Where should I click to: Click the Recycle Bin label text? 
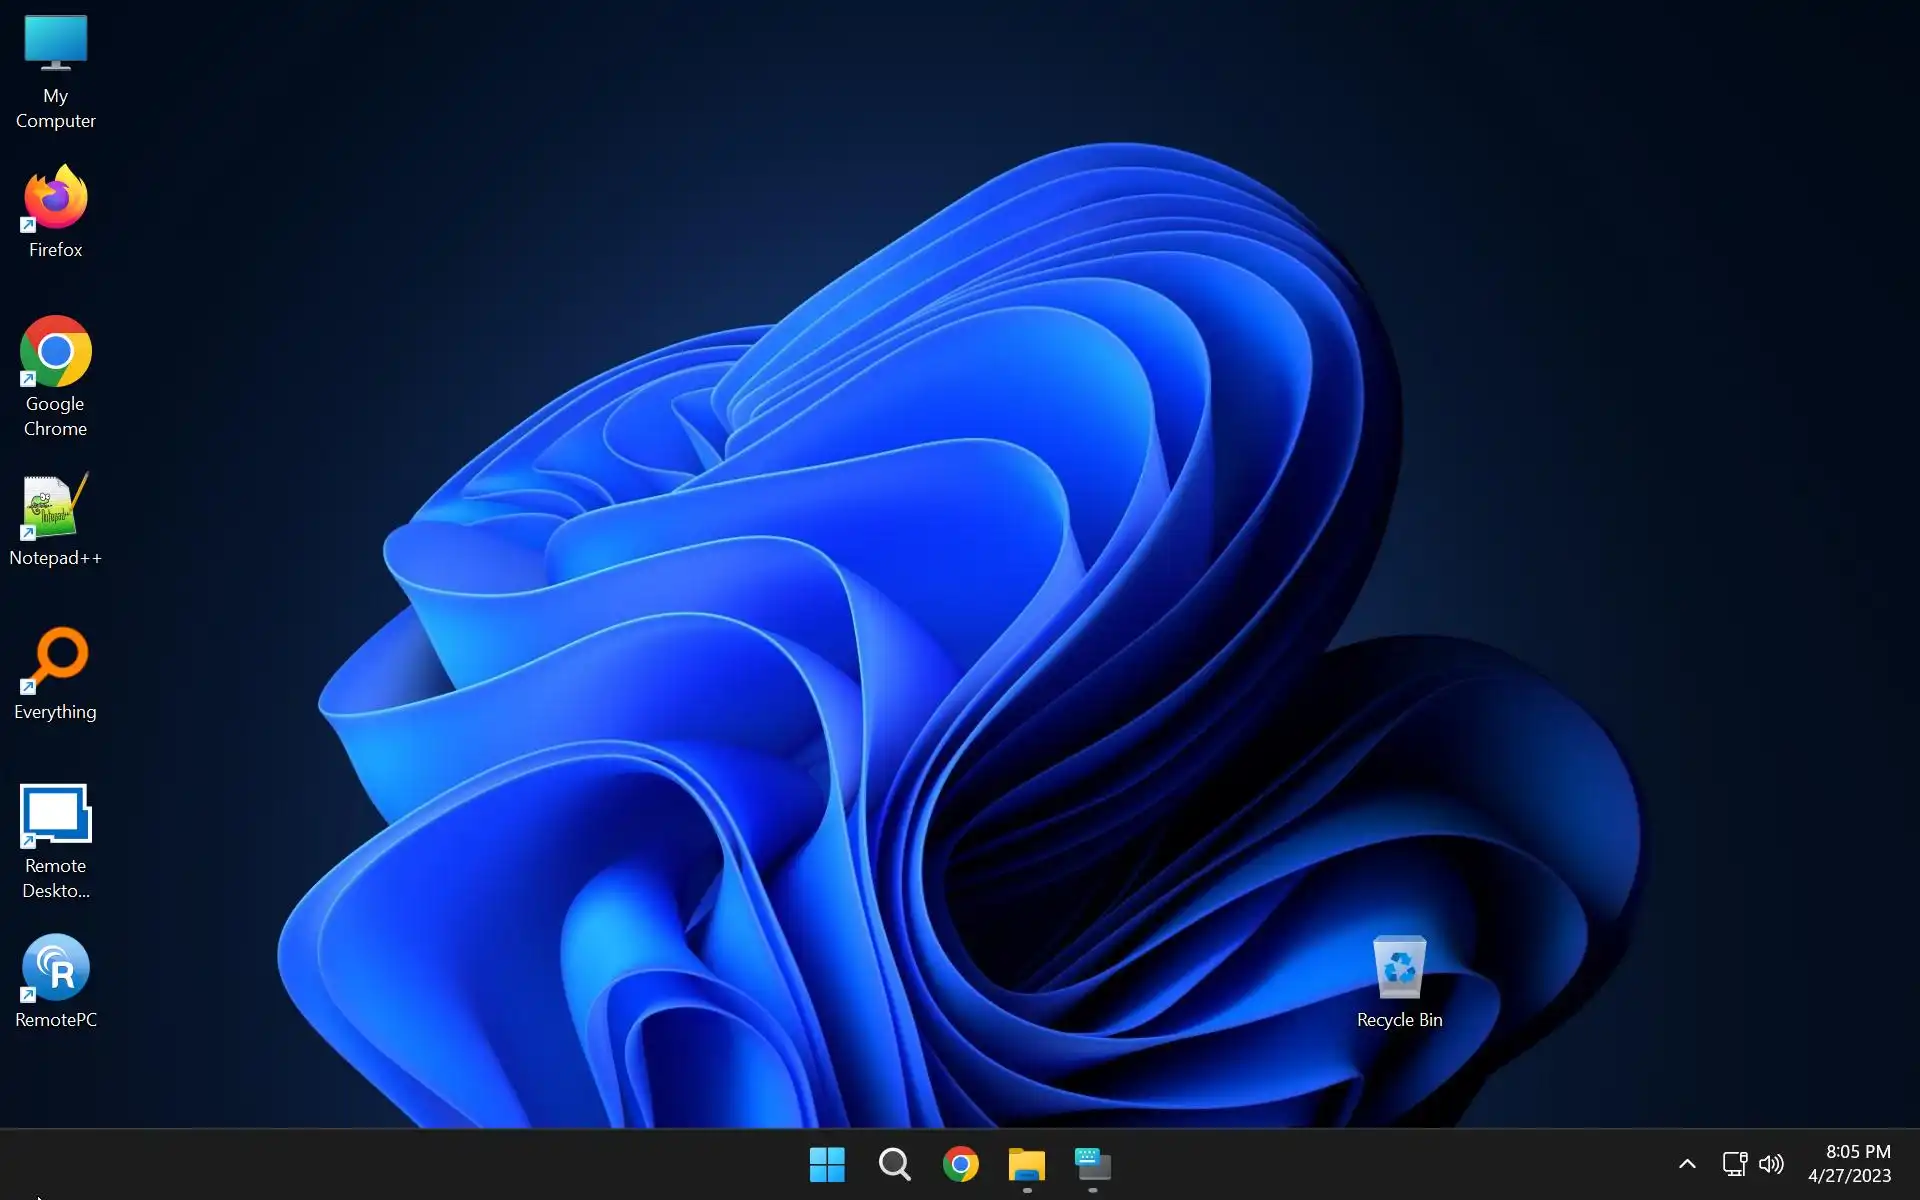(1399, 1020)
